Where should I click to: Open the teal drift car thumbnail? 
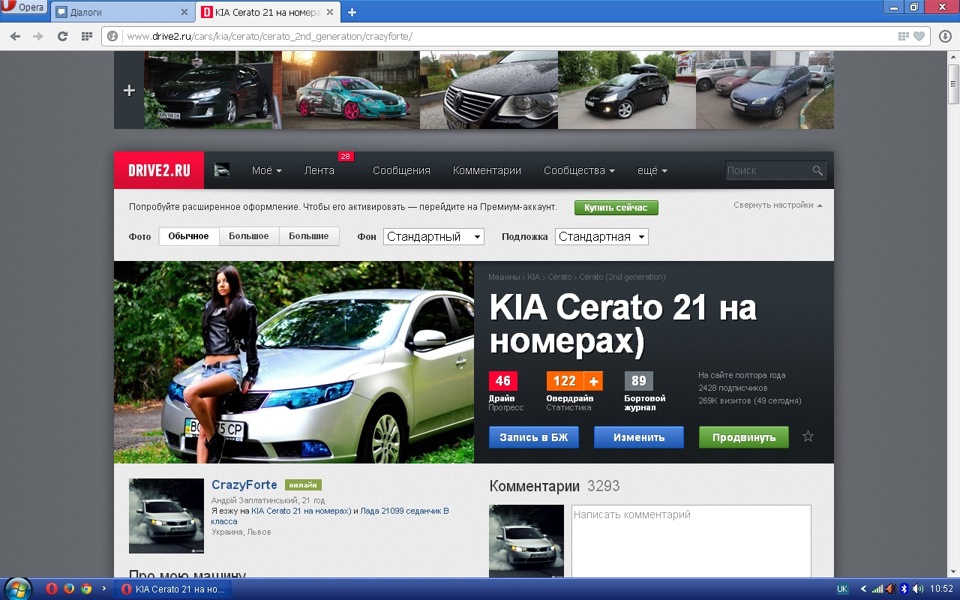pyautogui.click(x=351, y=90)
